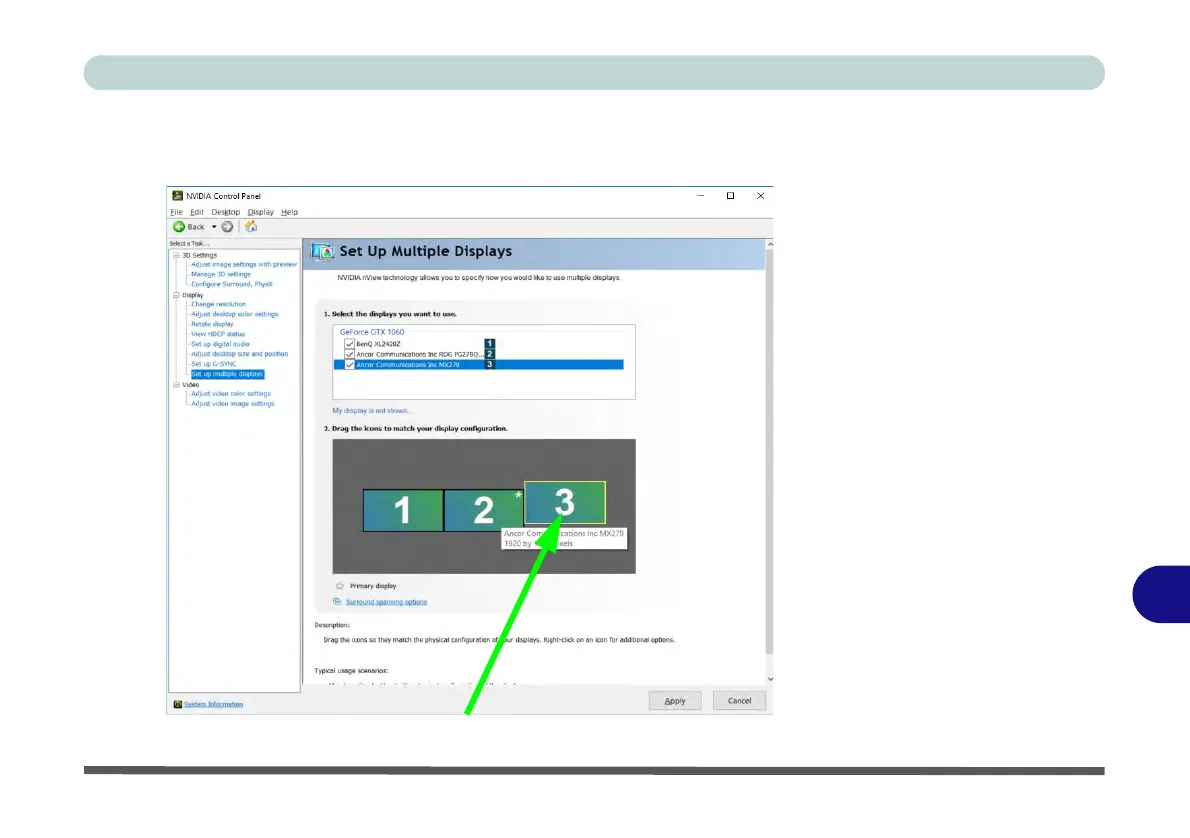
Task: Click the main panel scroll up arrow
Action: click(770, 244)
